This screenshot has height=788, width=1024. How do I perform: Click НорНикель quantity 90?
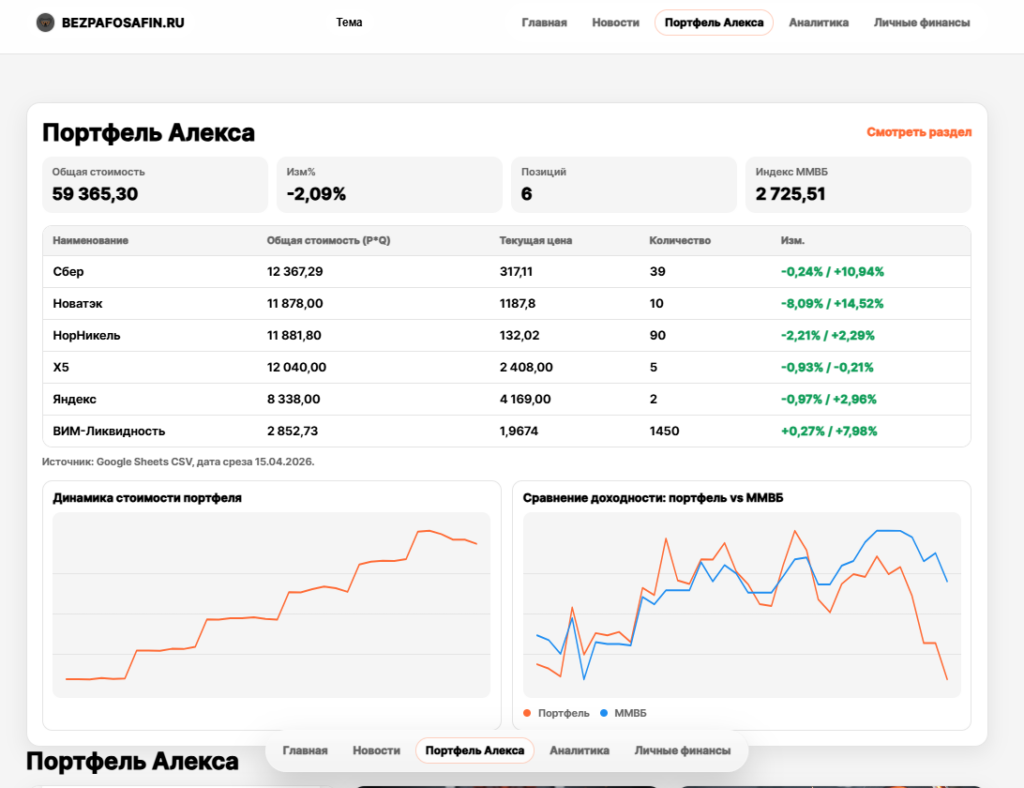657,336
